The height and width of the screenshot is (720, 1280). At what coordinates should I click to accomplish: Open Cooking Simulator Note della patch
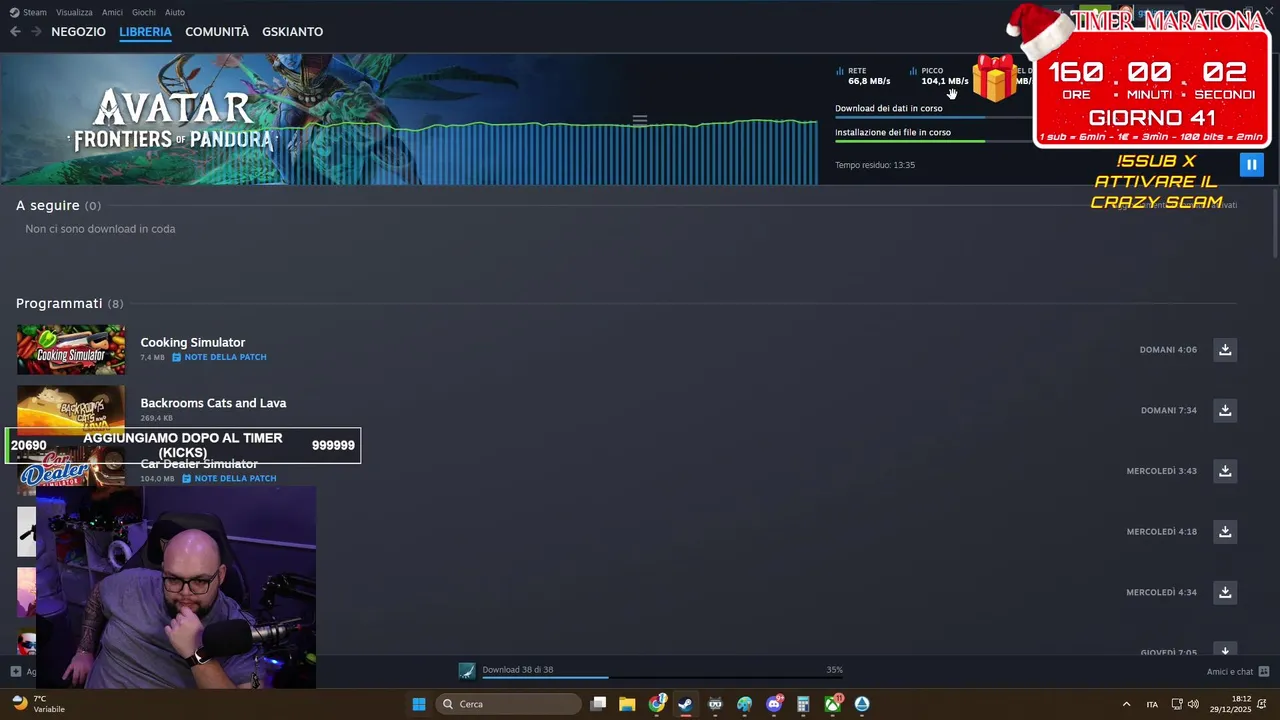219,357
